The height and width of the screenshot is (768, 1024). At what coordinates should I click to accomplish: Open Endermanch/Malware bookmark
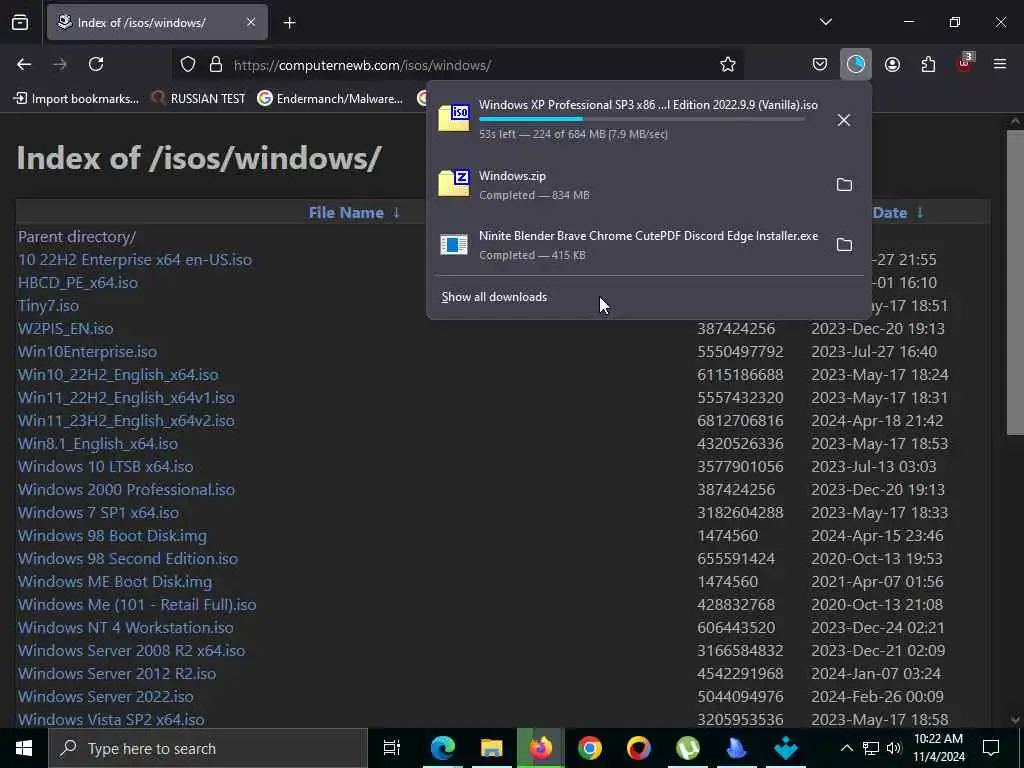(330, 99)
